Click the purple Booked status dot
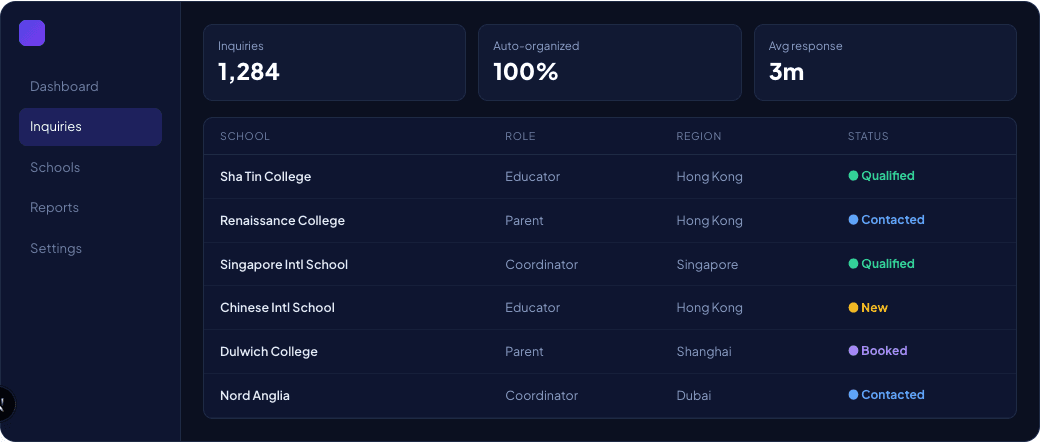The image size is (1040, 442). (854, 350)
